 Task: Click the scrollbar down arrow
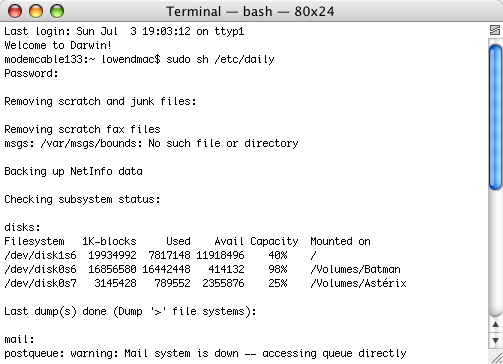[x=495, y=341]
